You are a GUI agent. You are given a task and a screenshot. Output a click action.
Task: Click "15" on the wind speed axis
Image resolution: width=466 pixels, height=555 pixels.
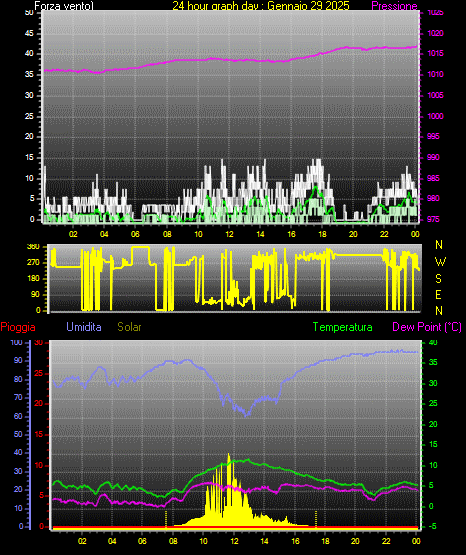pyautogui.click(x=29, y=157)
